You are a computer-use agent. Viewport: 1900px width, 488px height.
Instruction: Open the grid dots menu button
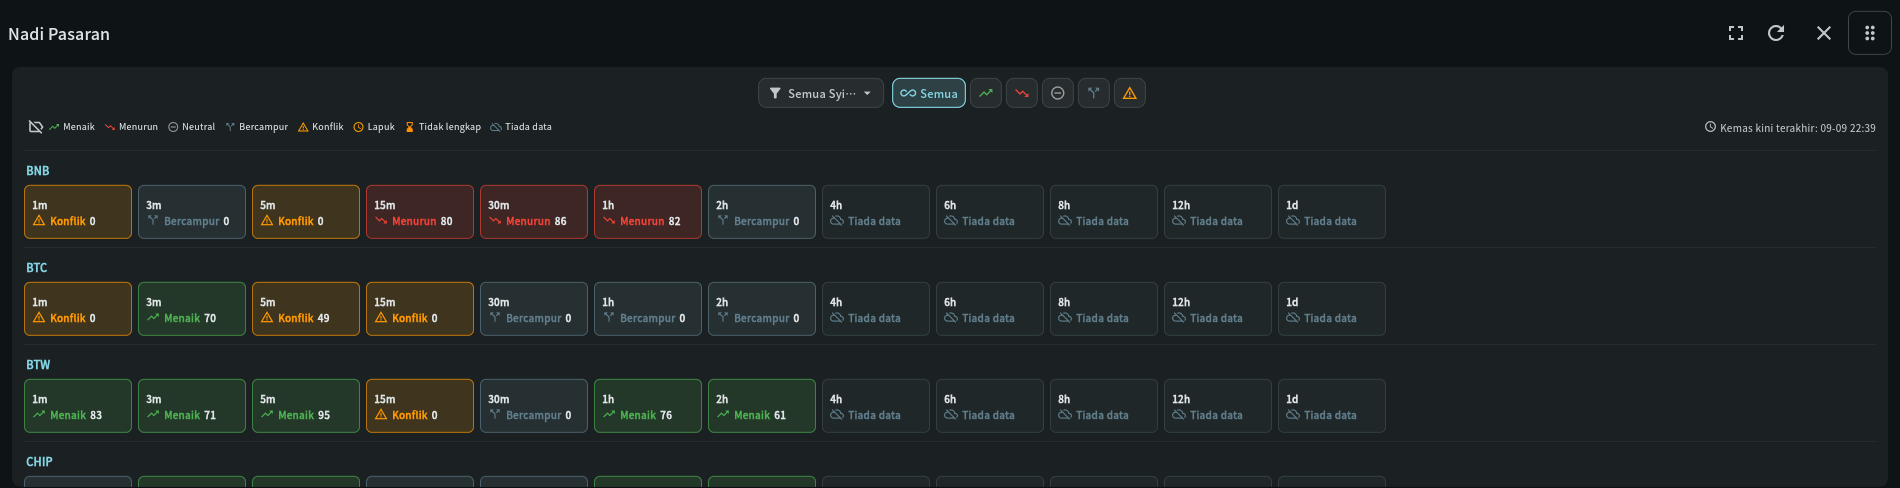1869,33
